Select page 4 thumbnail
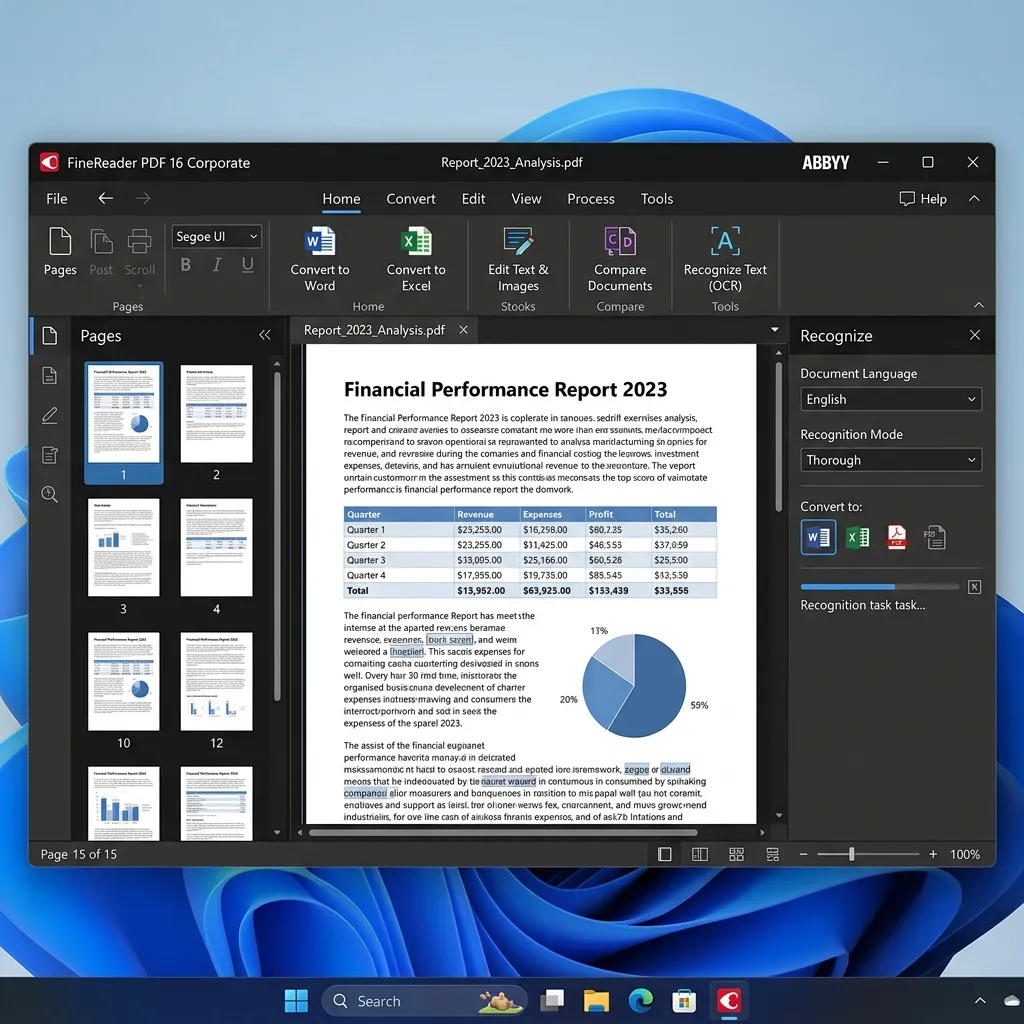 [216, 547]
